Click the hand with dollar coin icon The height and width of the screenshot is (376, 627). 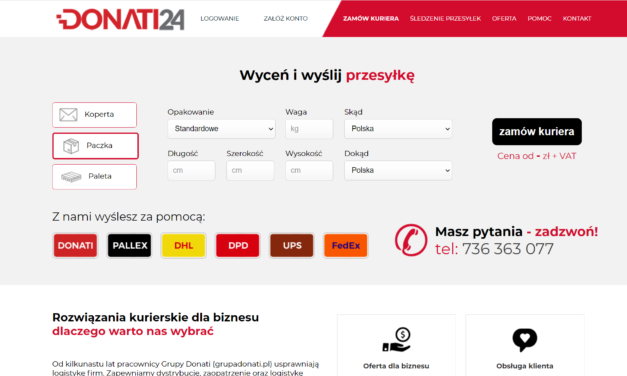point(397,340)
